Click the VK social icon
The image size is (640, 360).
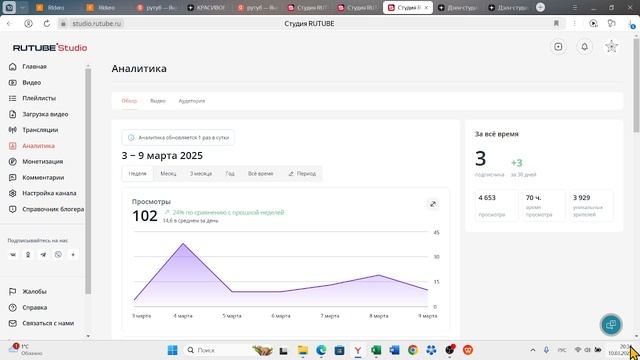13,255
